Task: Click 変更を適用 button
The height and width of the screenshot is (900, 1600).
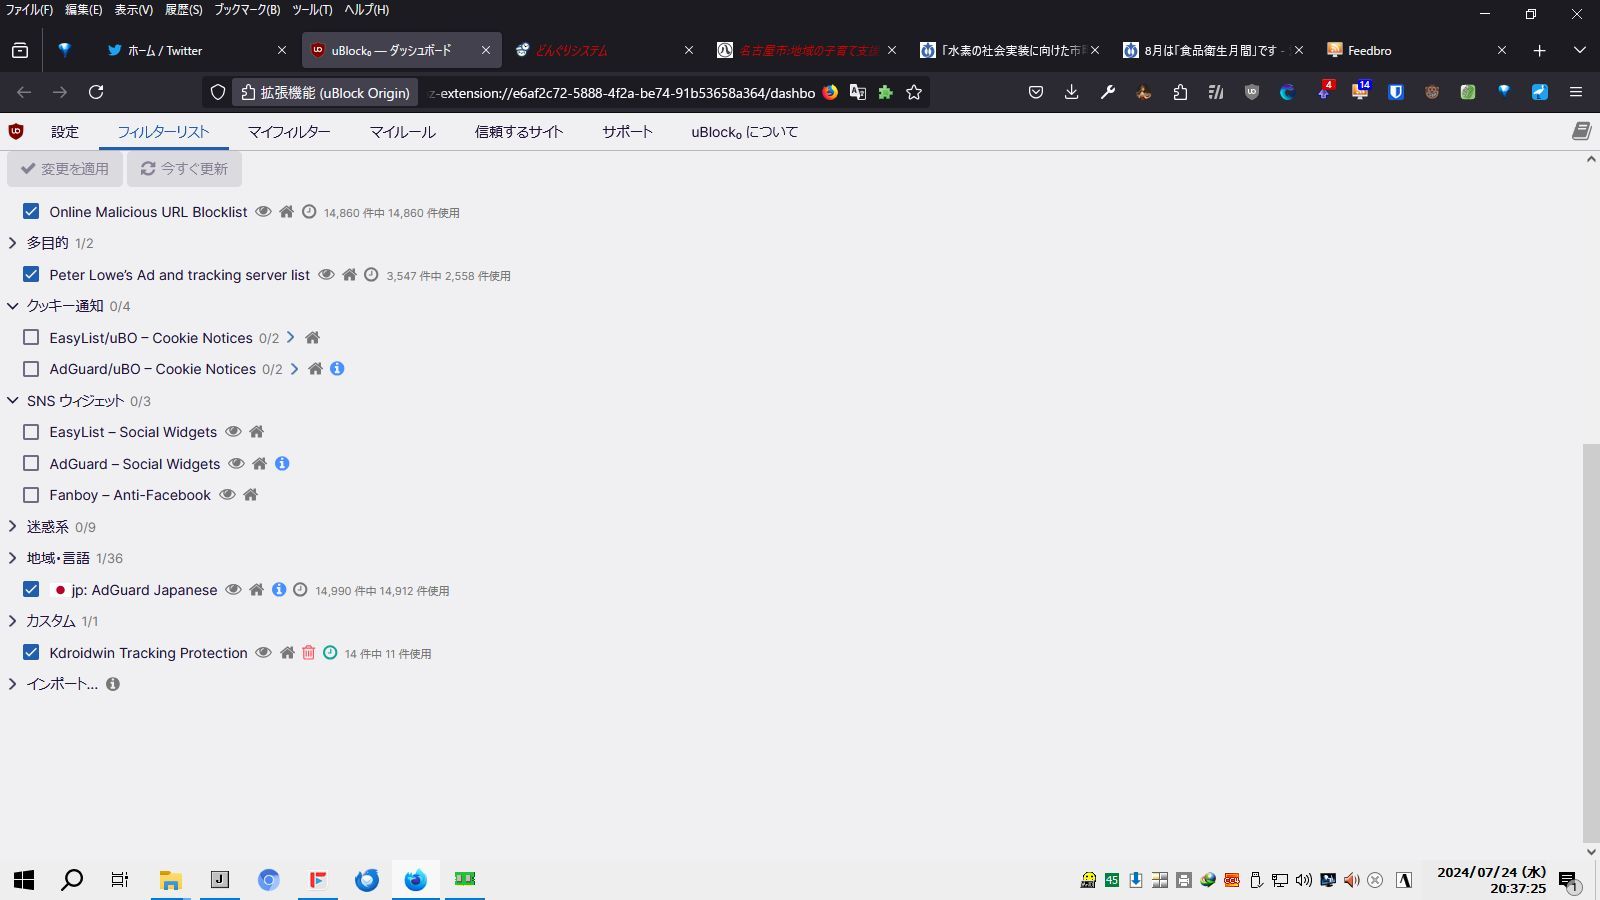Action: pos(65,169)
